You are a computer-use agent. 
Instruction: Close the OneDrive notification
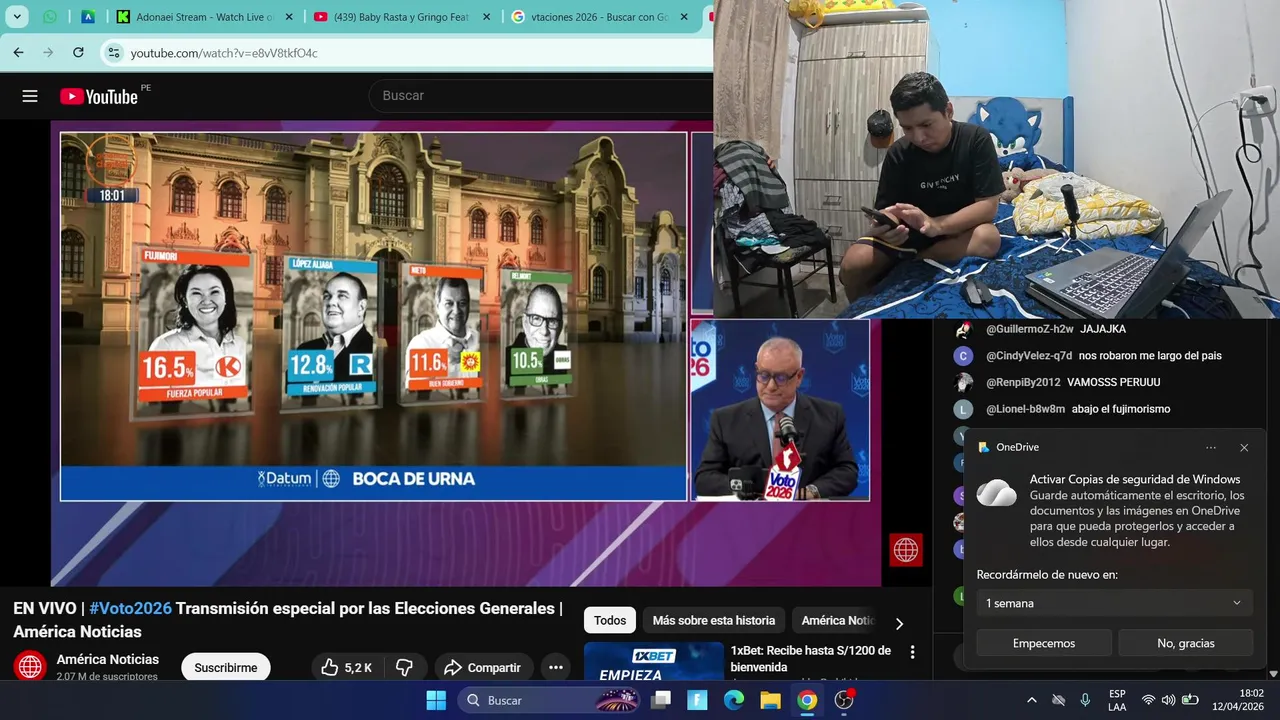click(x=1244, y=448)
